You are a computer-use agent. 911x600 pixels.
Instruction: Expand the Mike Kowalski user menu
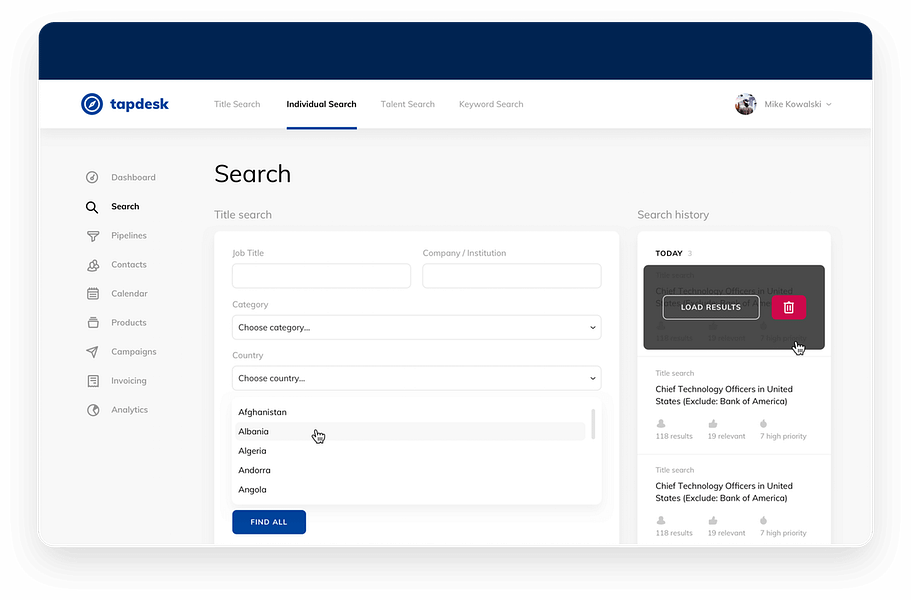pyautogui.click(x=828, y=105)
